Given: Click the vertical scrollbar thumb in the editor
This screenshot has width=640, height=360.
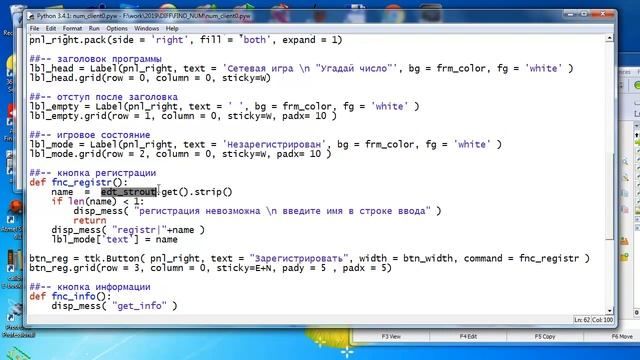Looking at the screenshot, I should click(609, 196).
